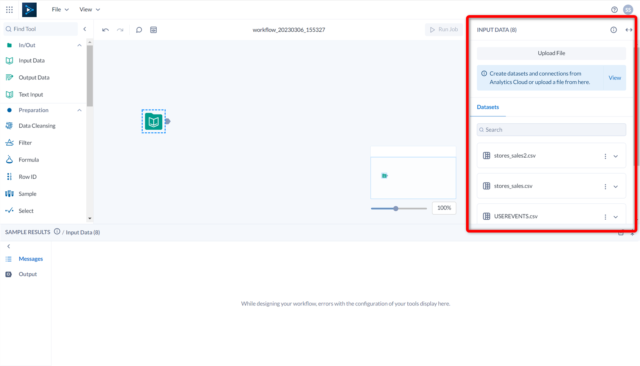Click the Input Data (8) breadcrumb
Viewport: 640px width, 366px height.
[x=83, y=232]
